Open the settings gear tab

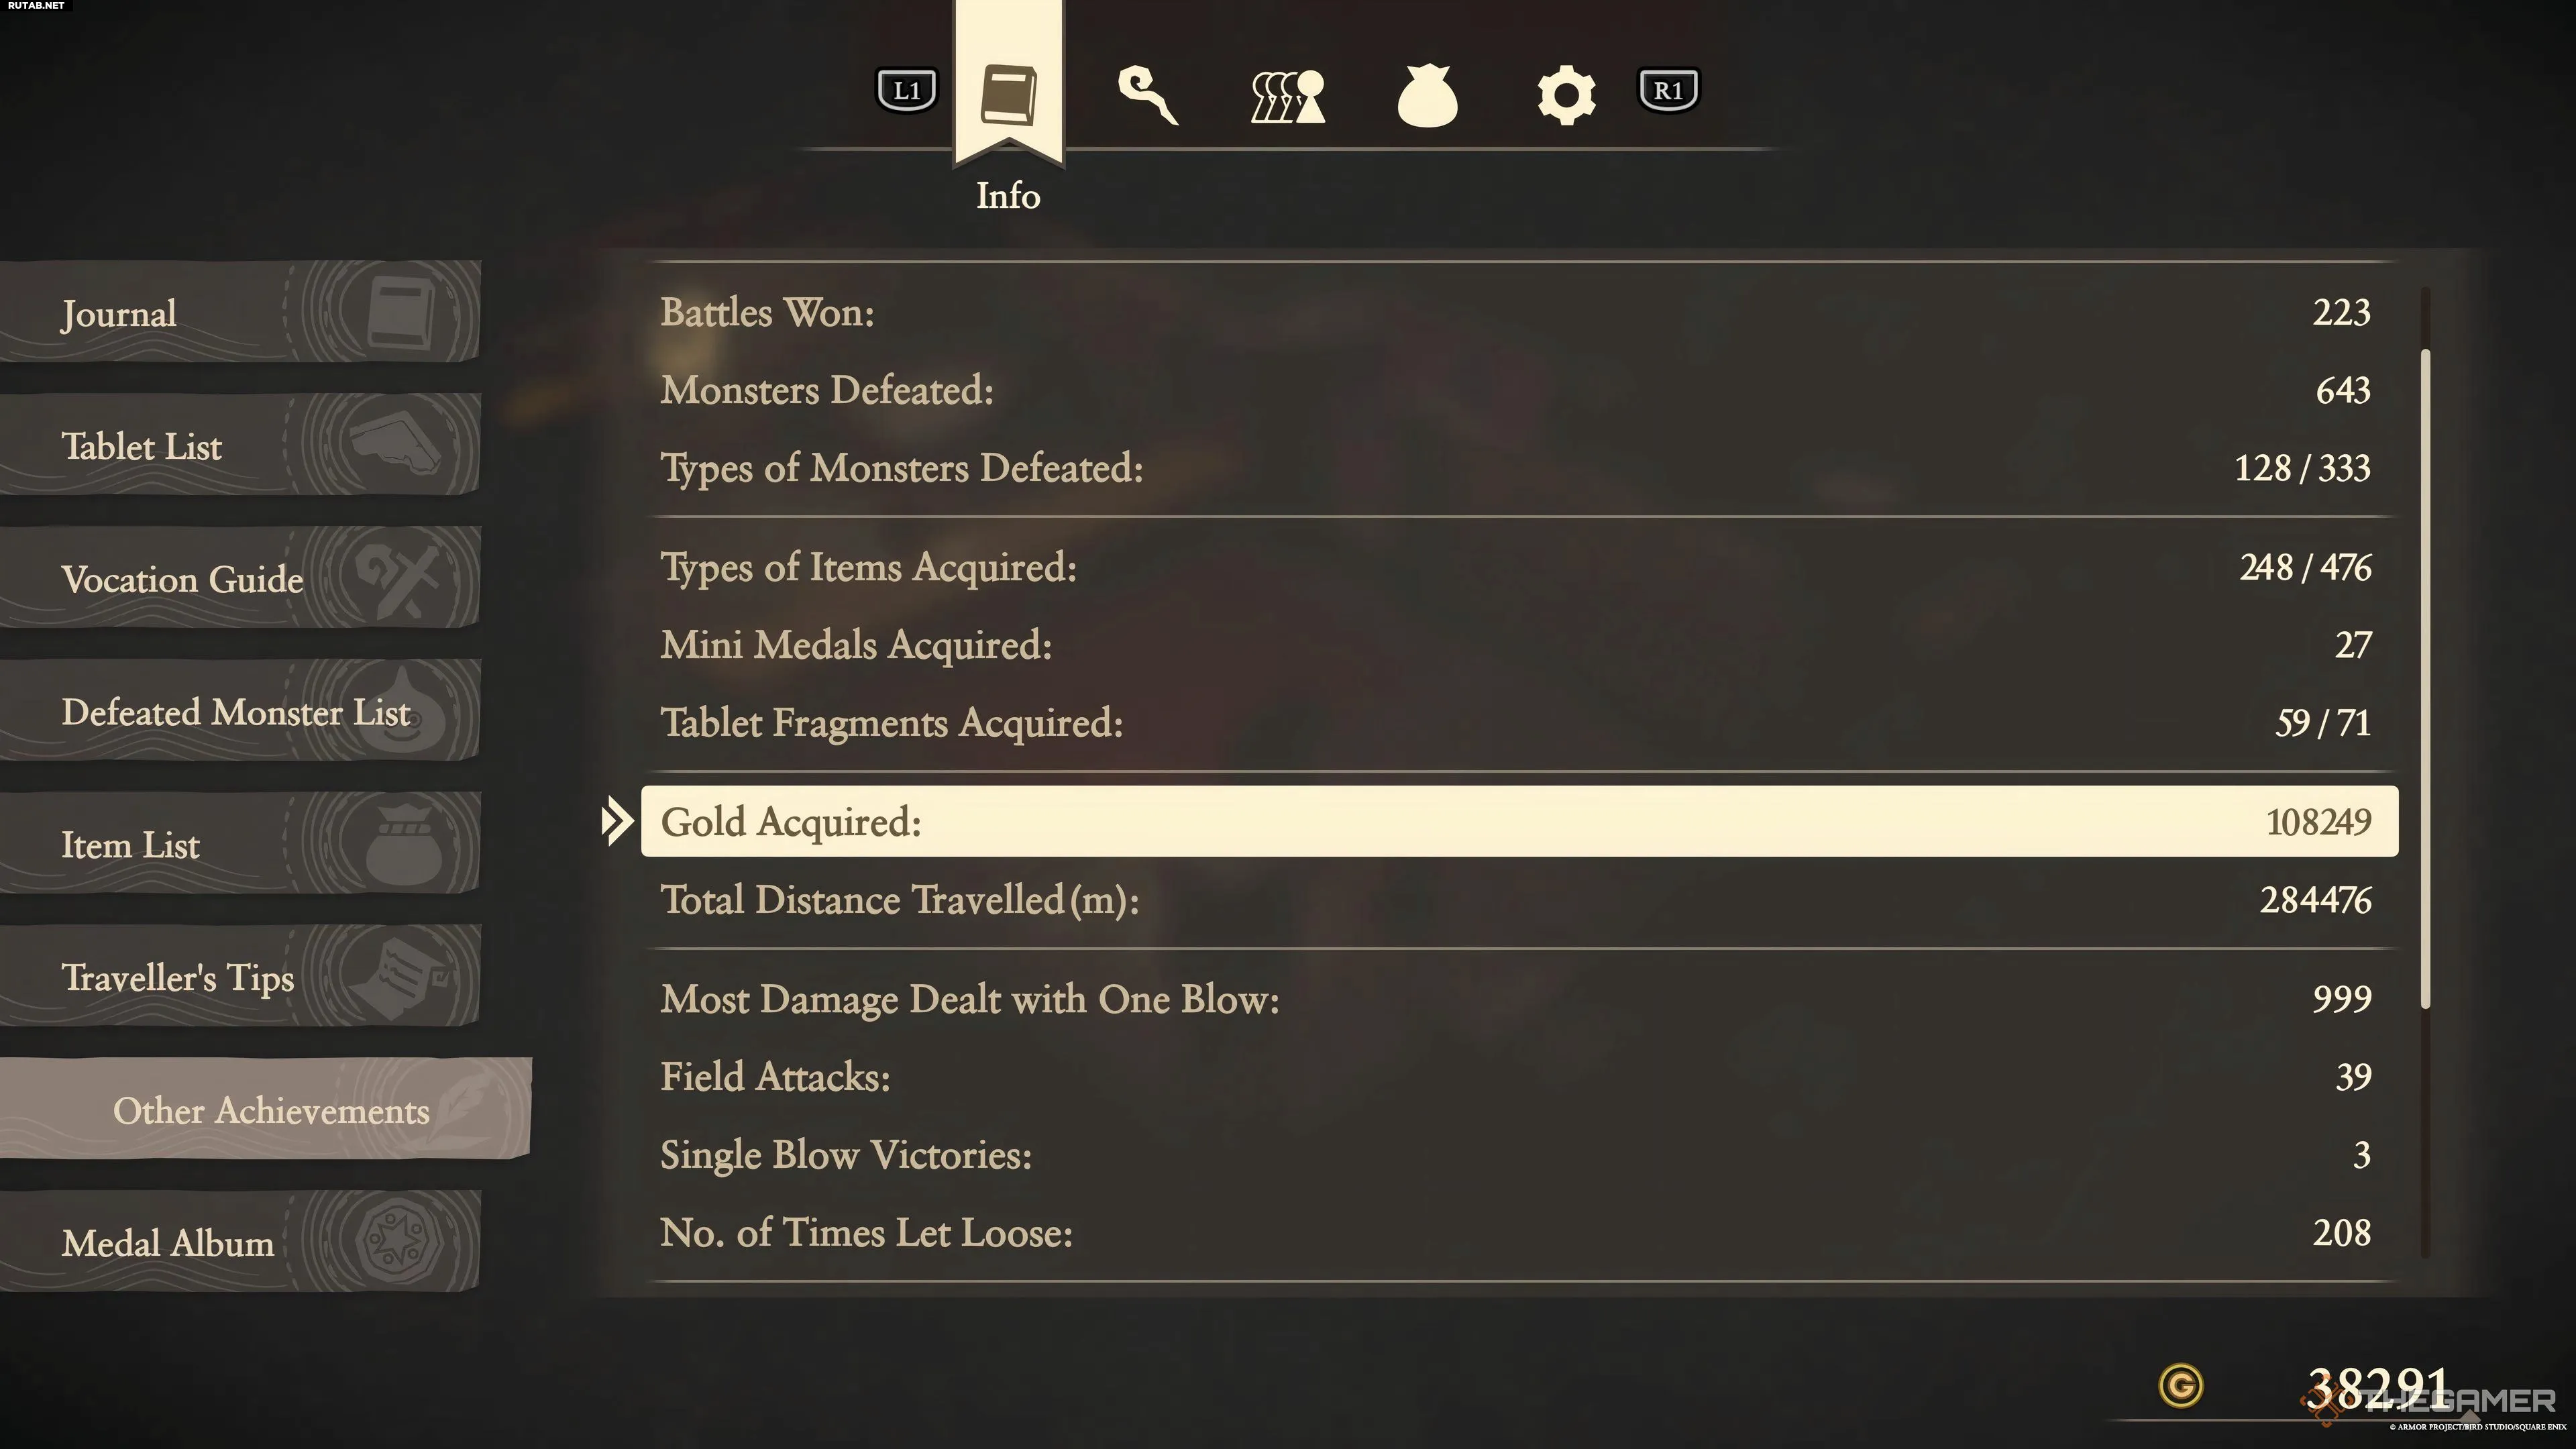click(x=1565, y=96)
